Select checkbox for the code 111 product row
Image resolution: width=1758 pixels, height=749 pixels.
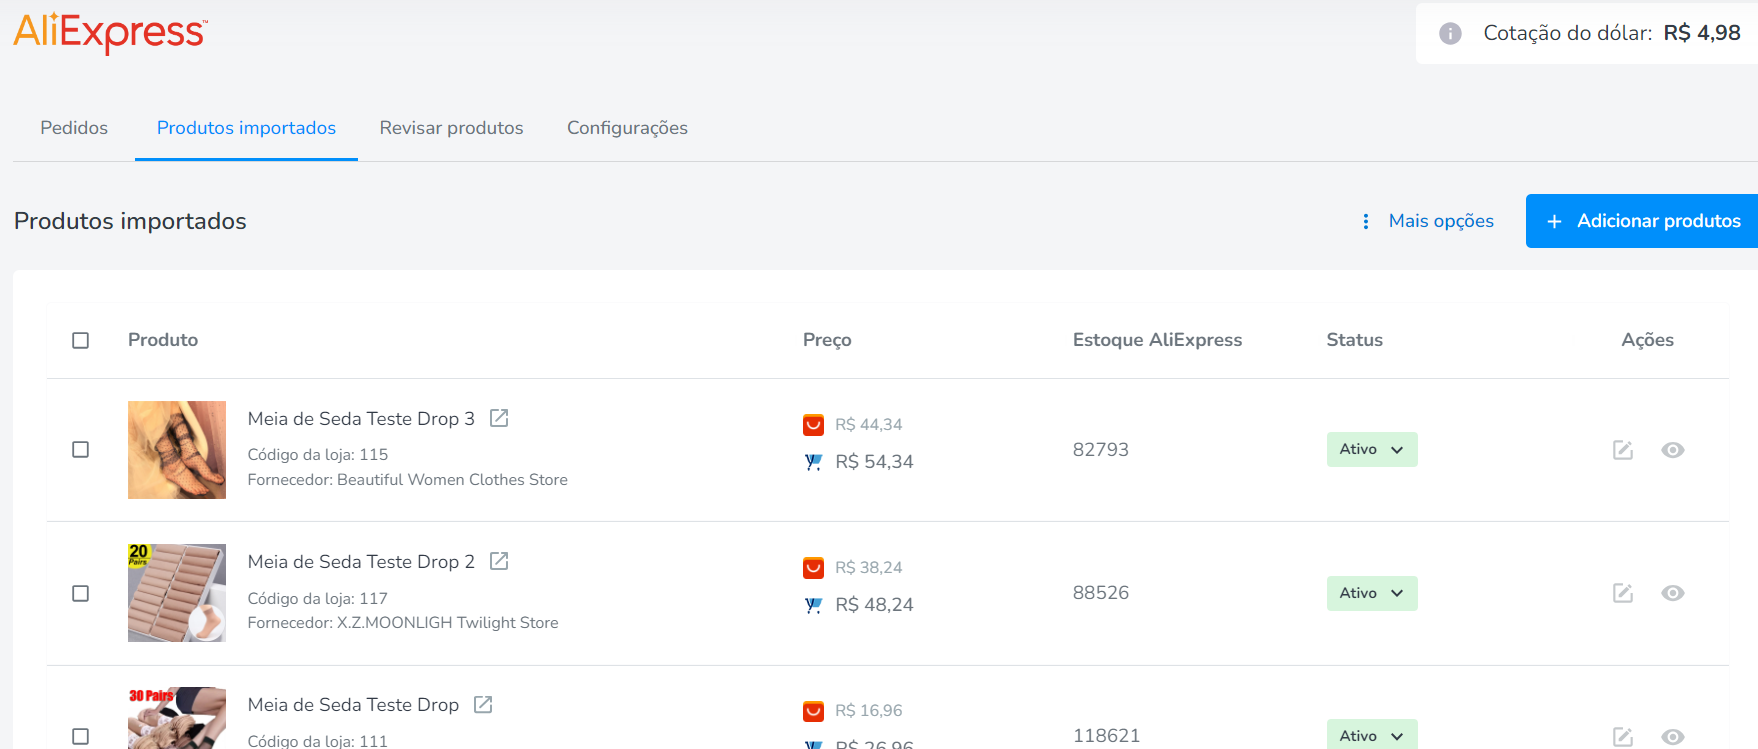81,736
